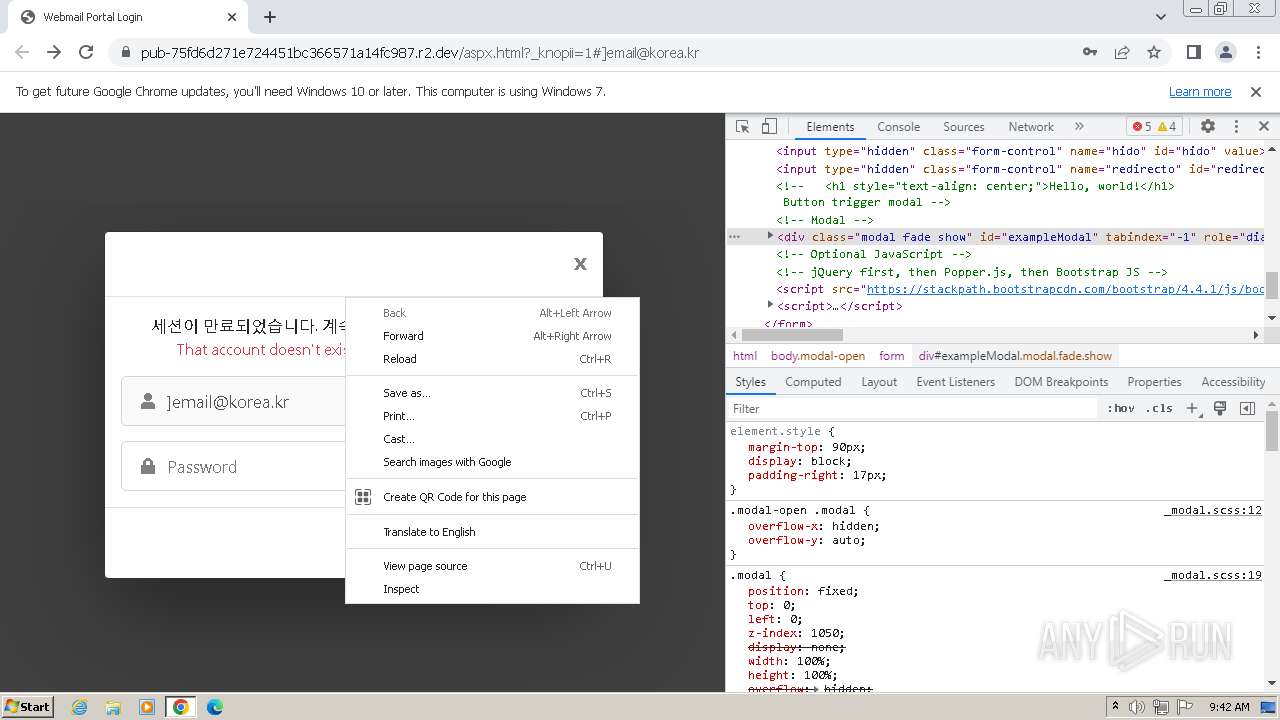
Task: Open the side panel icon
Action: (x=1193, y=52)
